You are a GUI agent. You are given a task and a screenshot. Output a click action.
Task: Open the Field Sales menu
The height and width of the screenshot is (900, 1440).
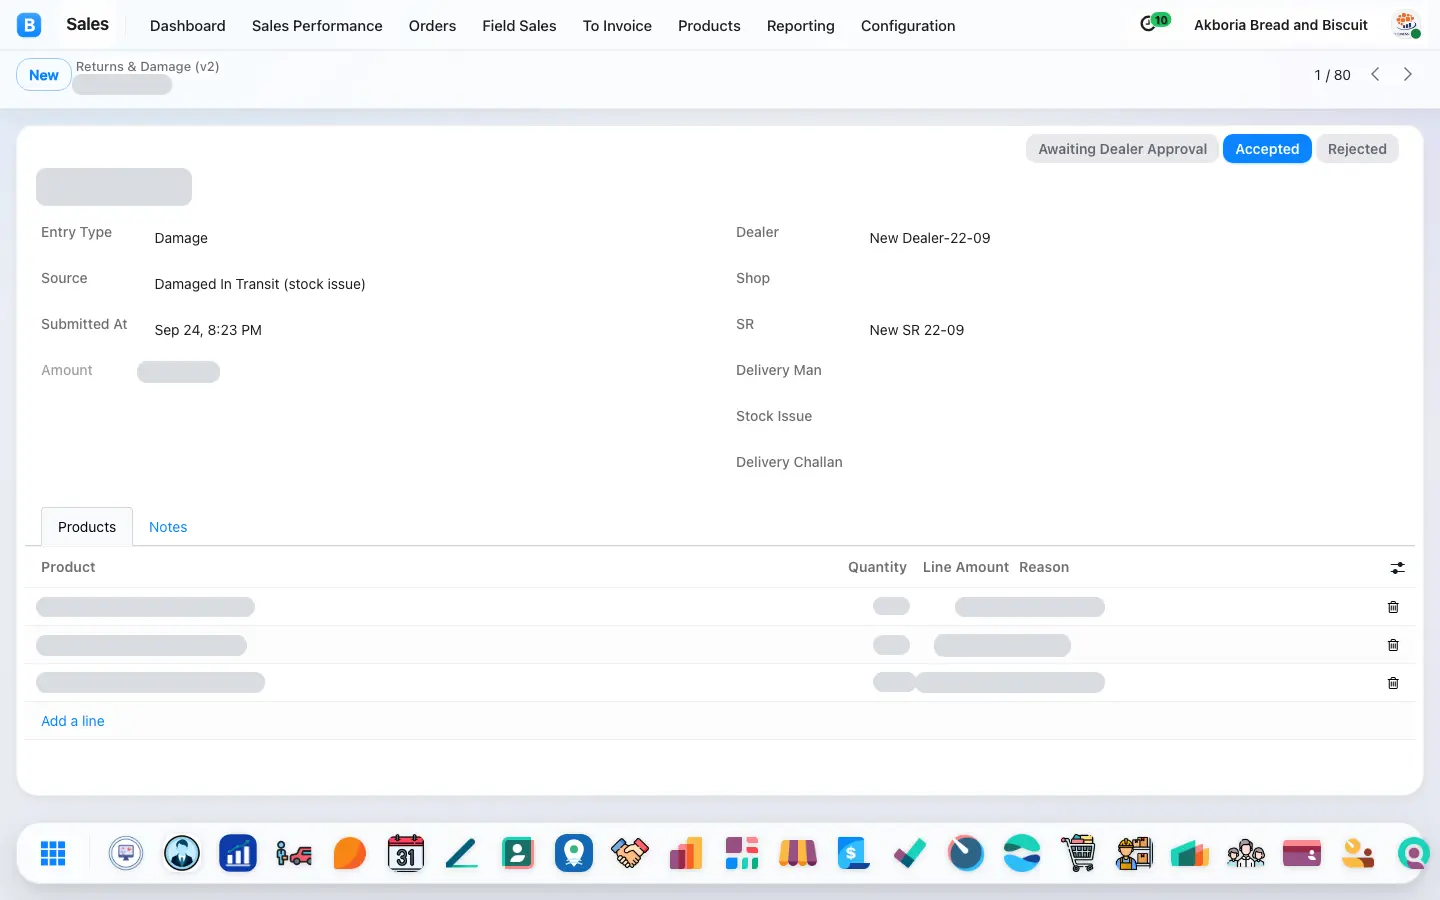click(x=519, y=26)
